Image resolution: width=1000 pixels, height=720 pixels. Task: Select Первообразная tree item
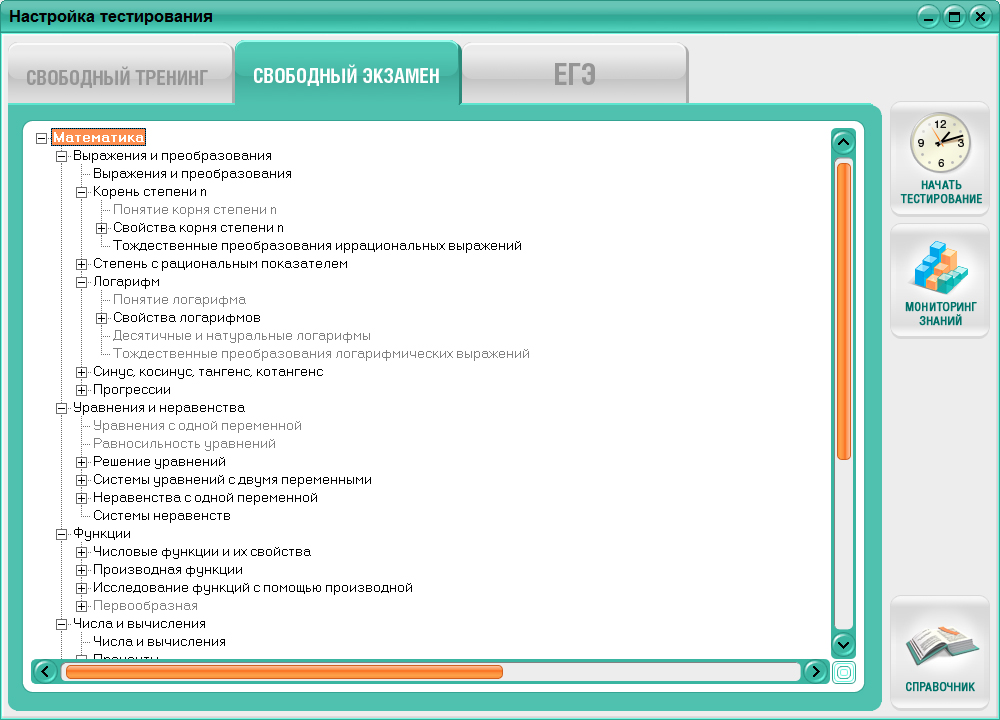tap(145, 605)
